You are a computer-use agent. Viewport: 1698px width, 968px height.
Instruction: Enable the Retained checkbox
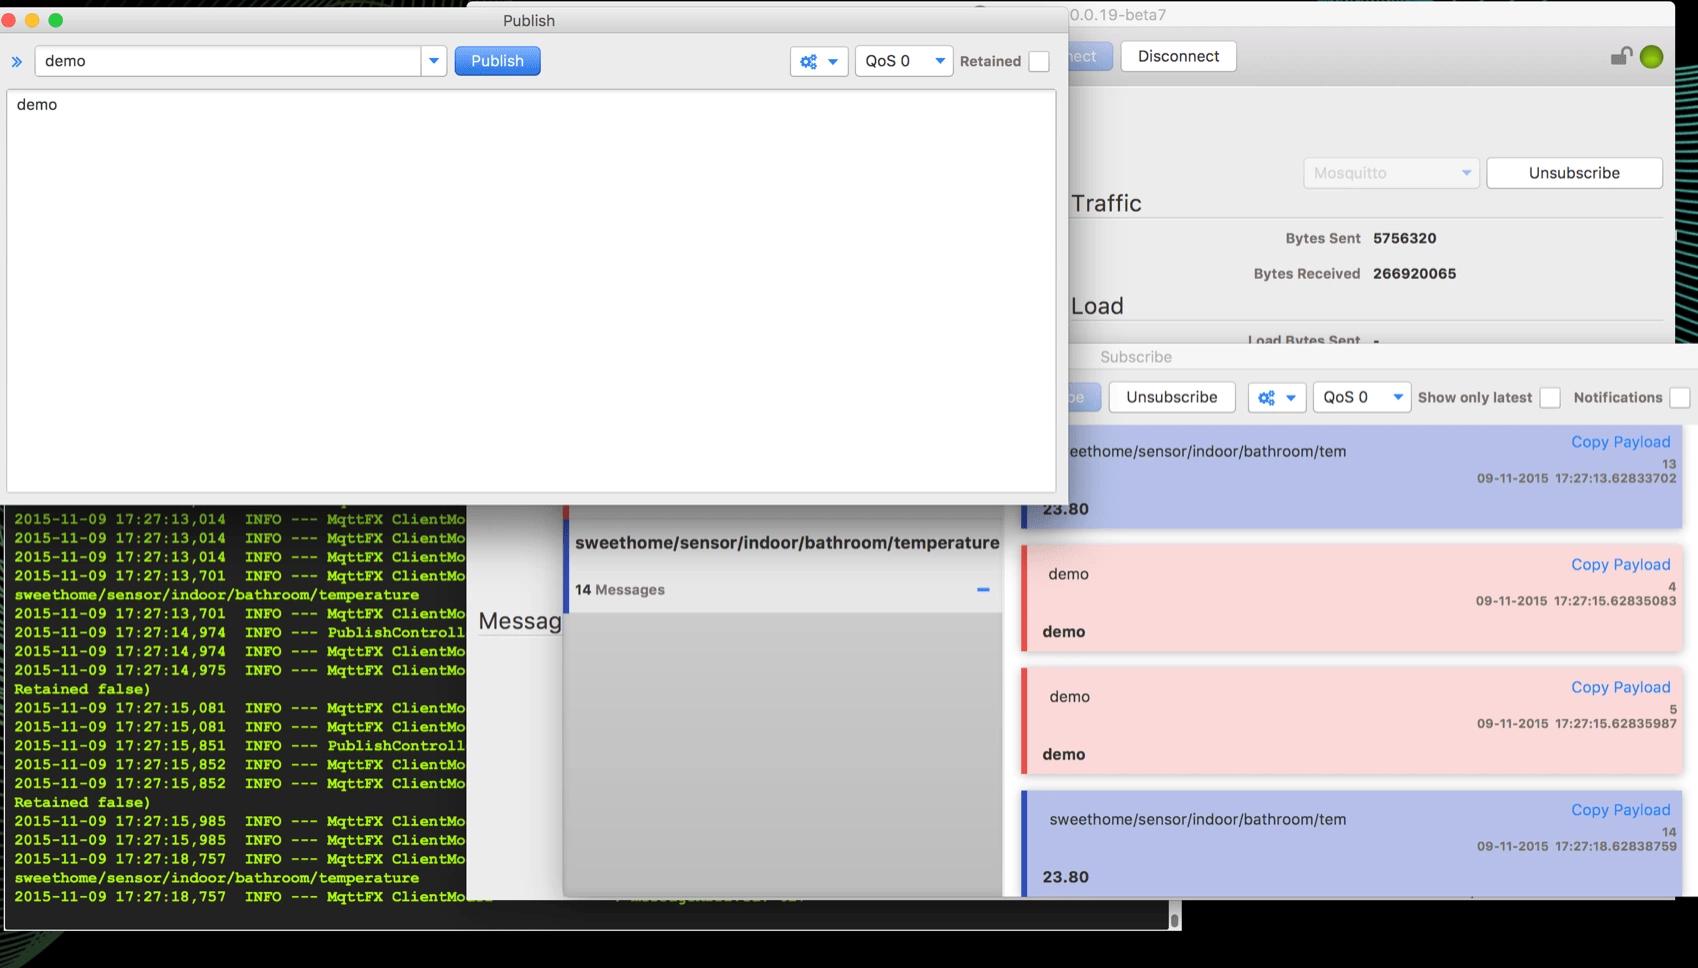[1039, 61]
